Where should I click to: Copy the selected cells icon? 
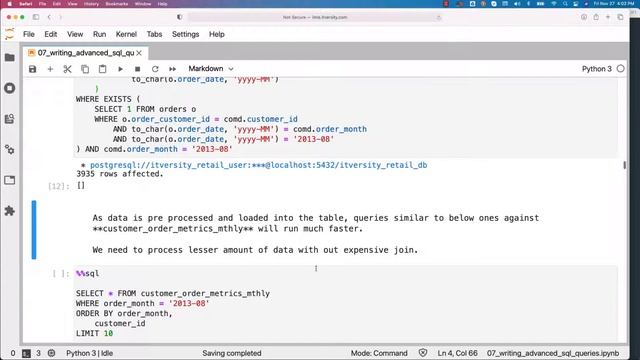[x=85, y=69]
